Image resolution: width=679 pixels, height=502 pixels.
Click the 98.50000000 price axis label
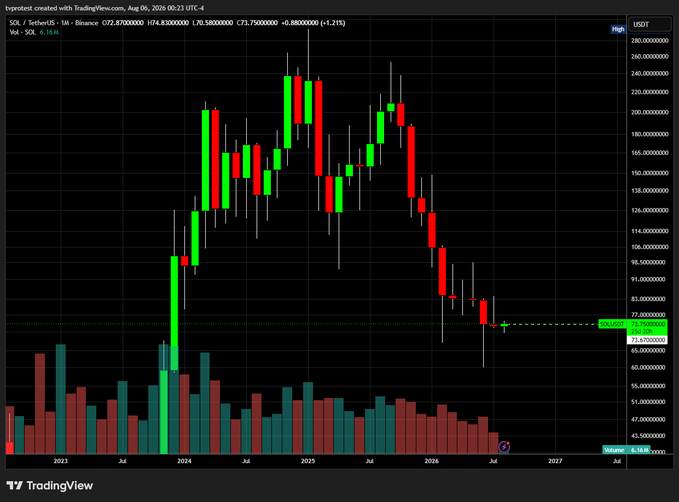[648, 262]
